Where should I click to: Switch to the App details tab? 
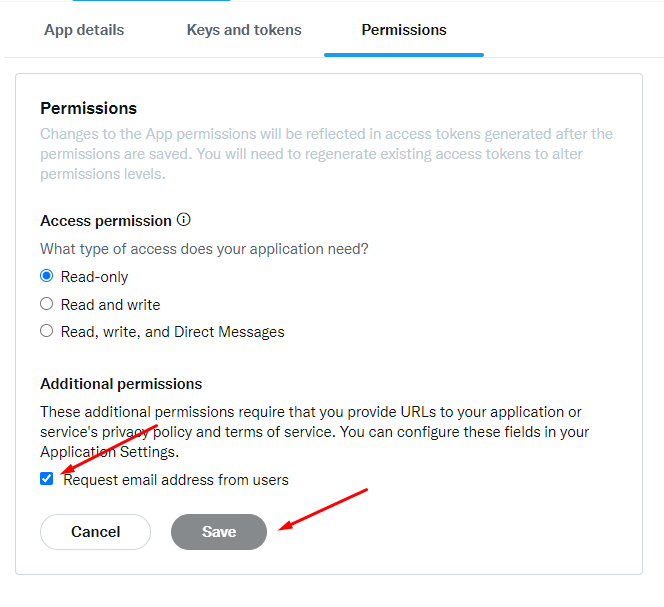[84, 30]
